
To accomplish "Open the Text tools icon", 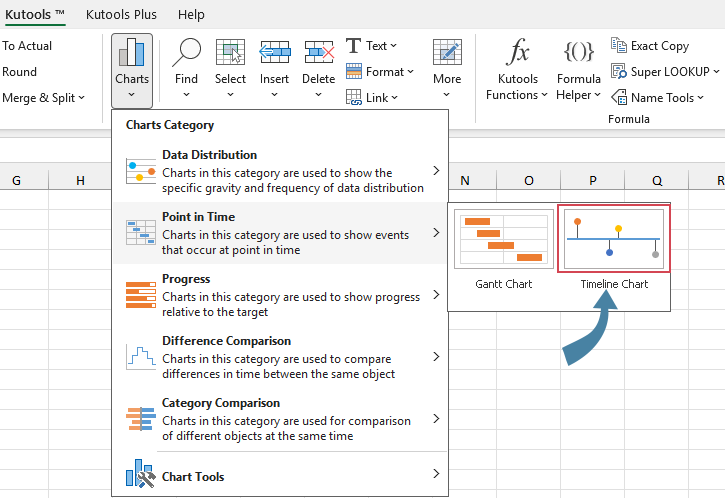I will pos(353,46).
